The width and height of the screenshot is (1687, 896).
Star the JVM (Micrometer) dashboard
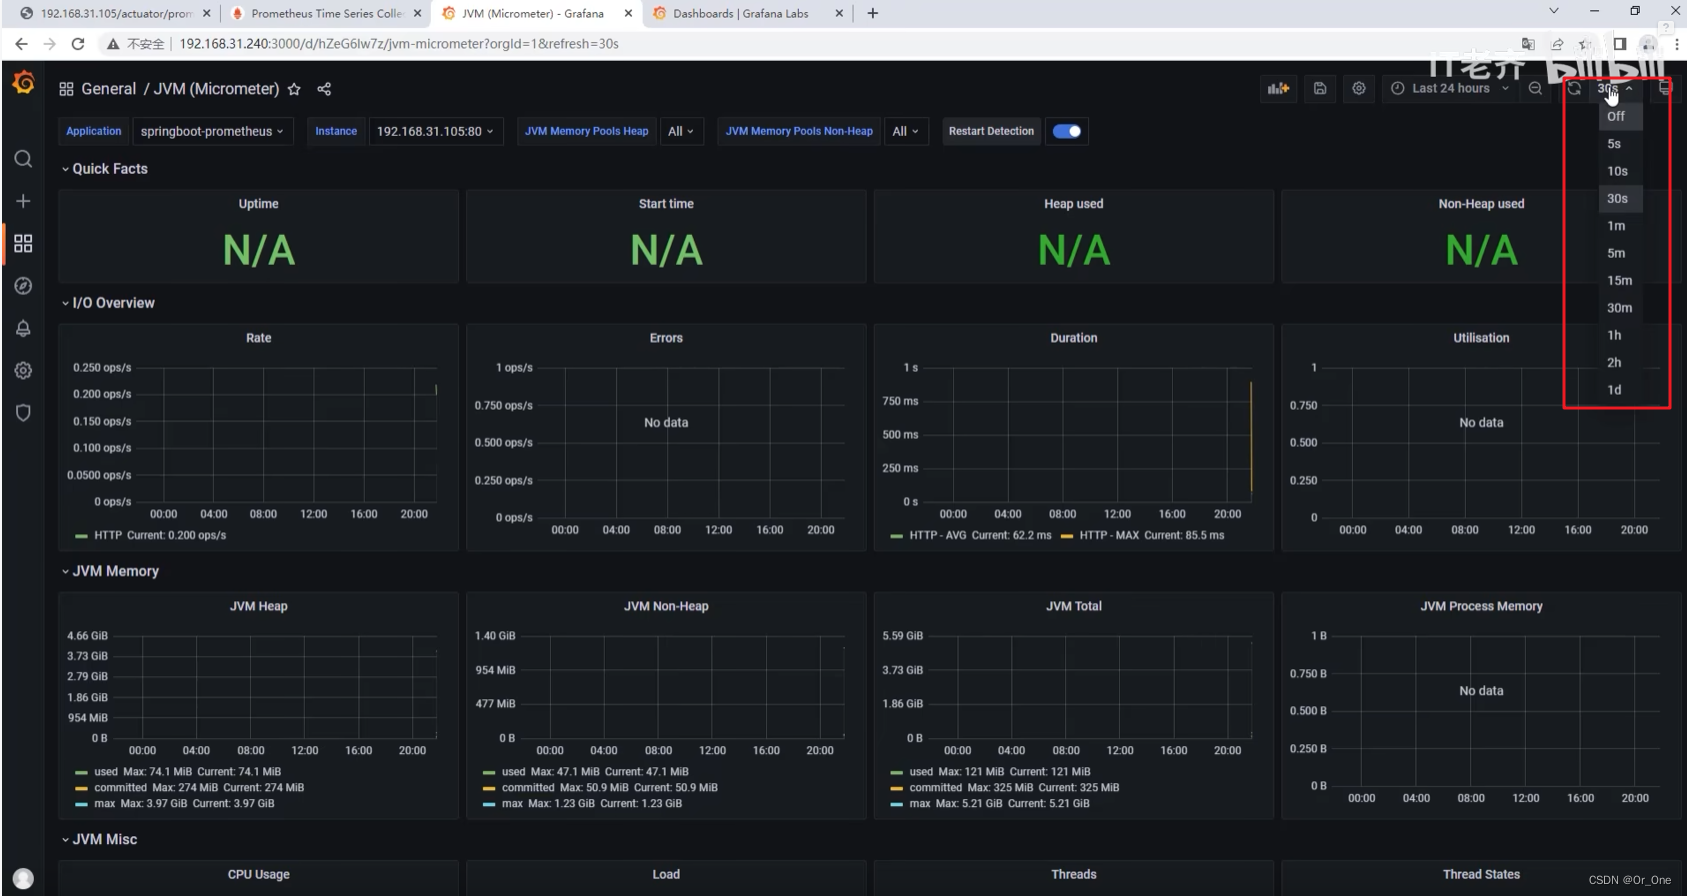click(x=294, y=89)
